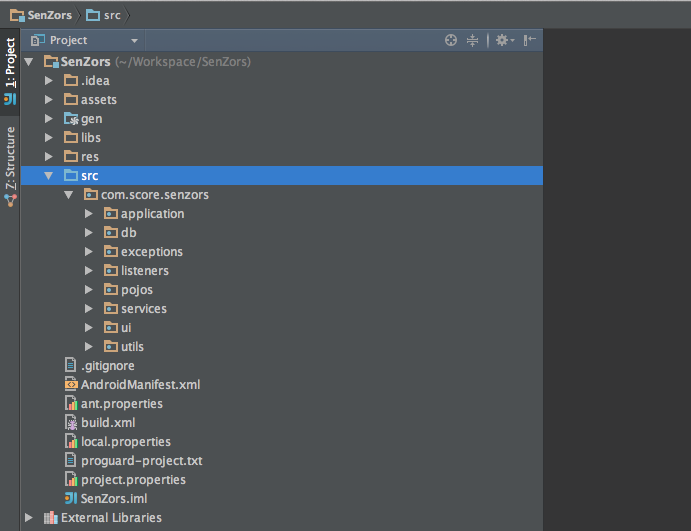691x531 pixels.
Task: Click the collapse all icon in toolbar
Action: click(472, 40)
